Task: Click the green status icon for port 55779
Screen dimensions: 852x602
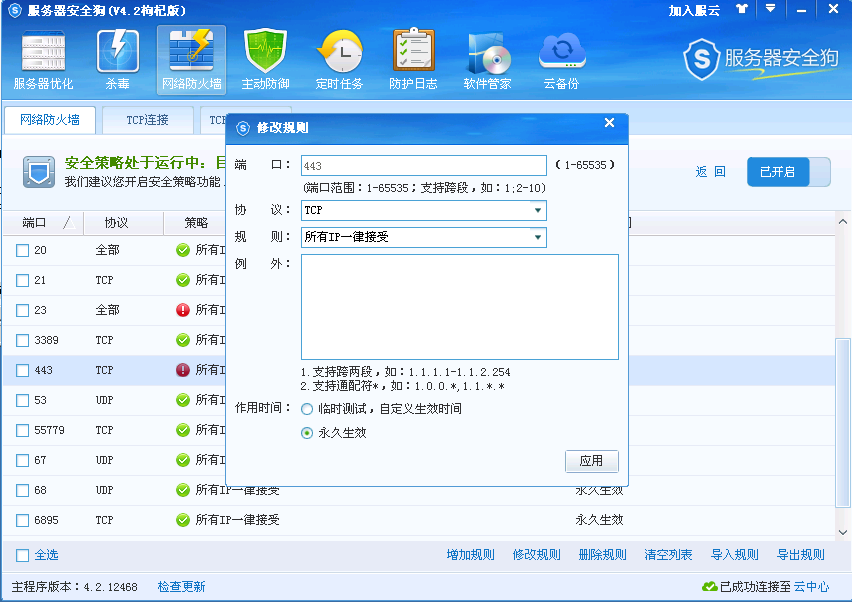Action: (183, 430)
